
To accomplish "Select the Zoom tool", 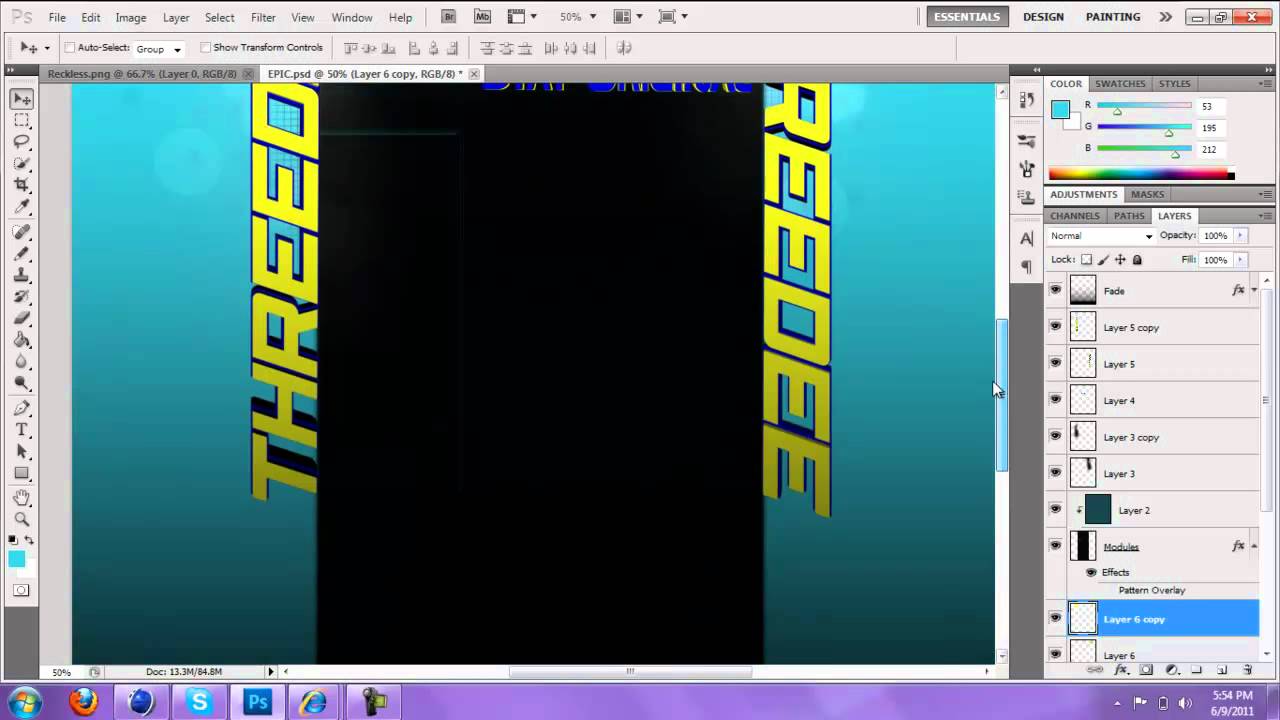I will [22, 519].
